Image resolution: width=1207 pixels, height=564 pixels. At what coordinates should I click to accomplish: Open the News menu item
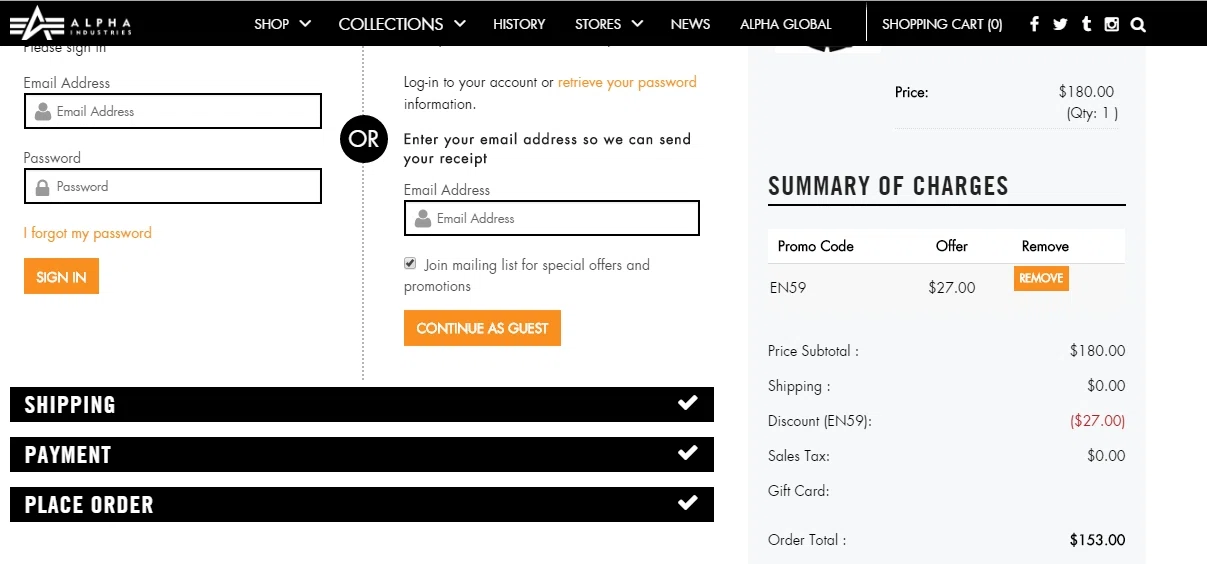click(690, 24)
